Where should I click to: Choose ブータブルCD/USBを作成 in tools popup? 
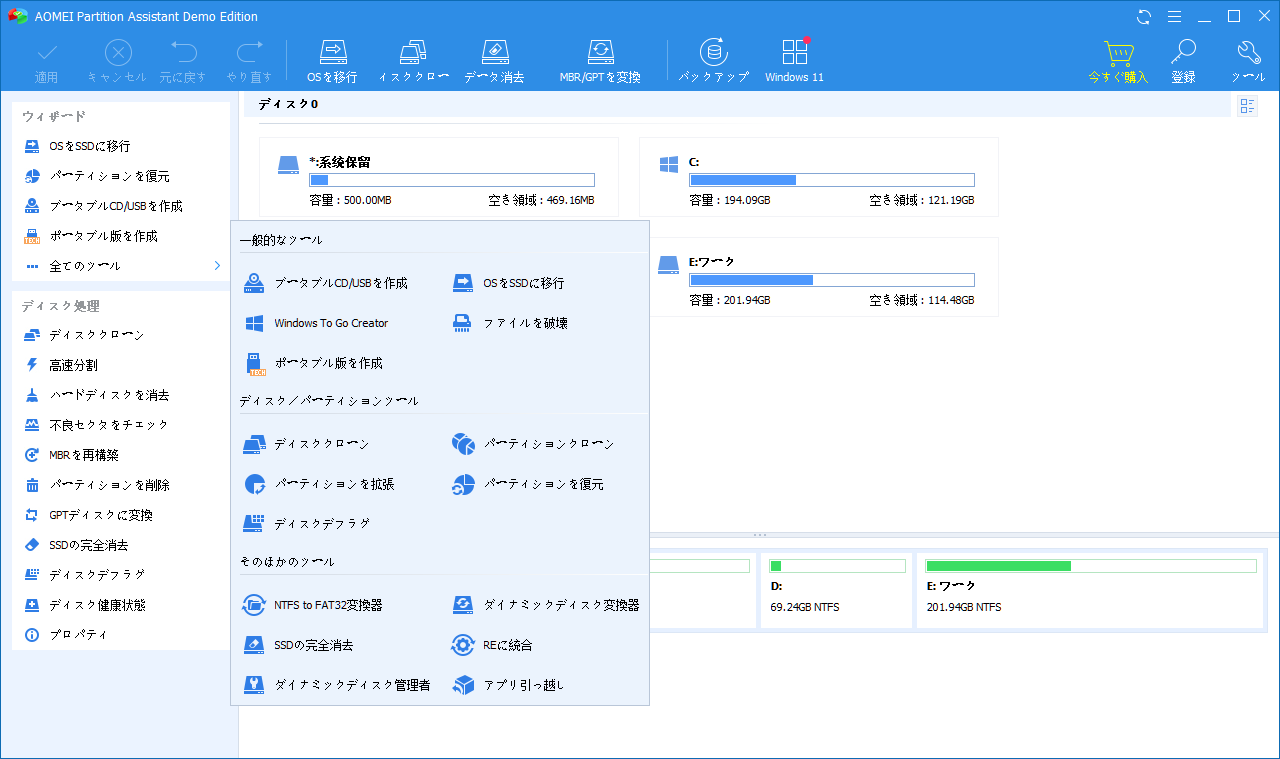point(327,283)
